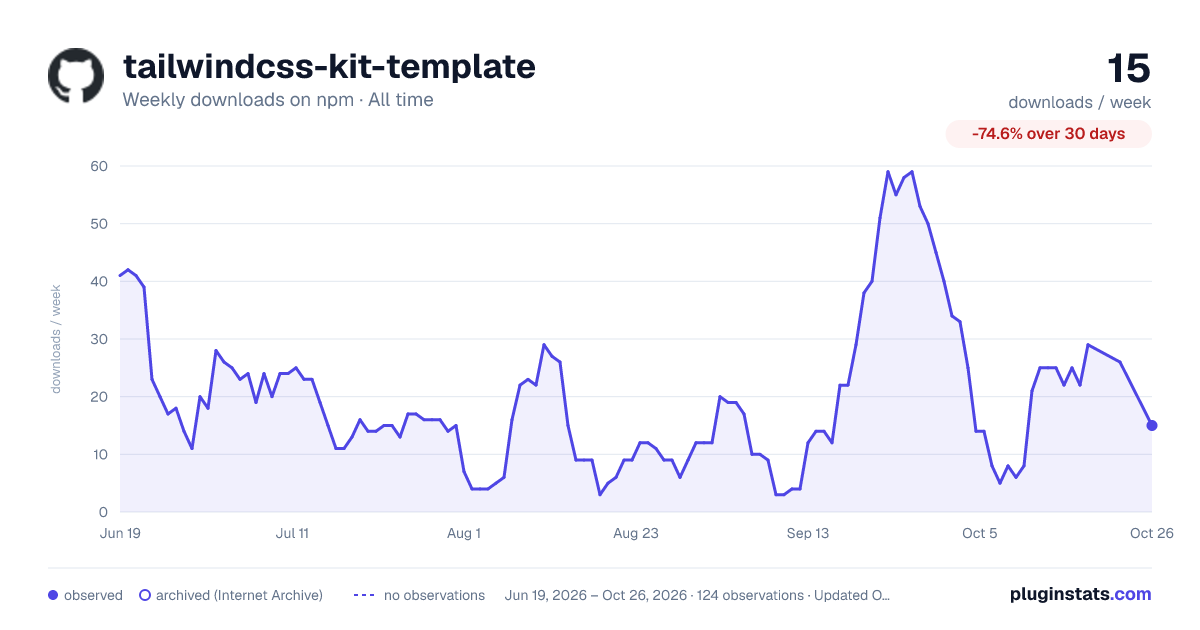Click the 0 y-axis tick label

(103, 512)
